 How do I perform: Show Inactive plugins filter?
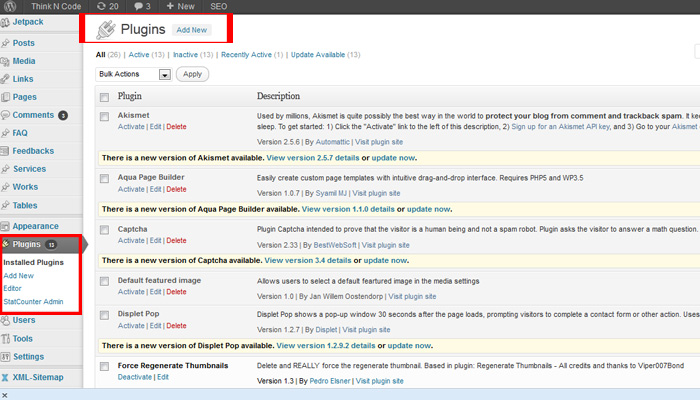point(185,55)
